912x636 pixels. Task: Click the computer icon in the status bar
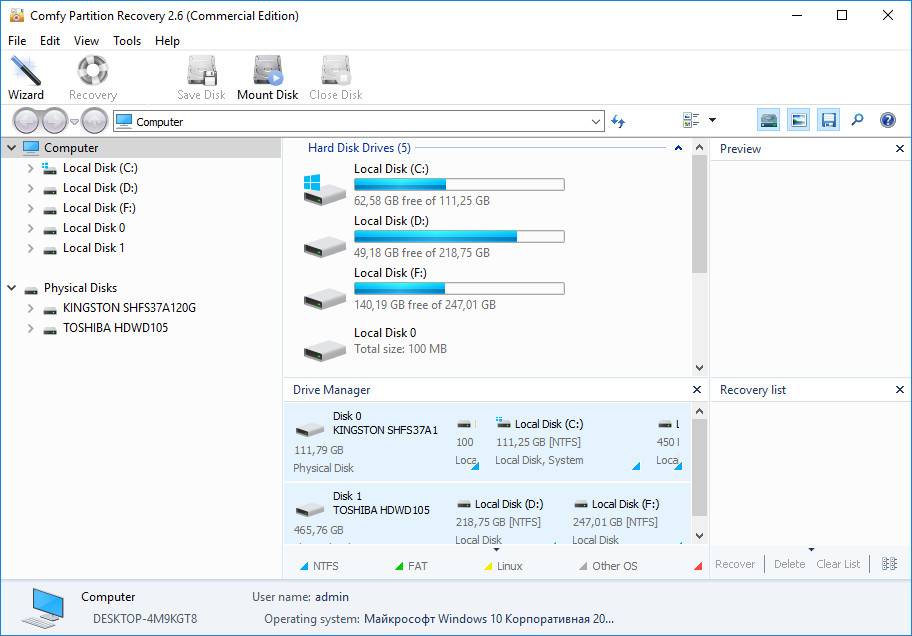point(44,607)
